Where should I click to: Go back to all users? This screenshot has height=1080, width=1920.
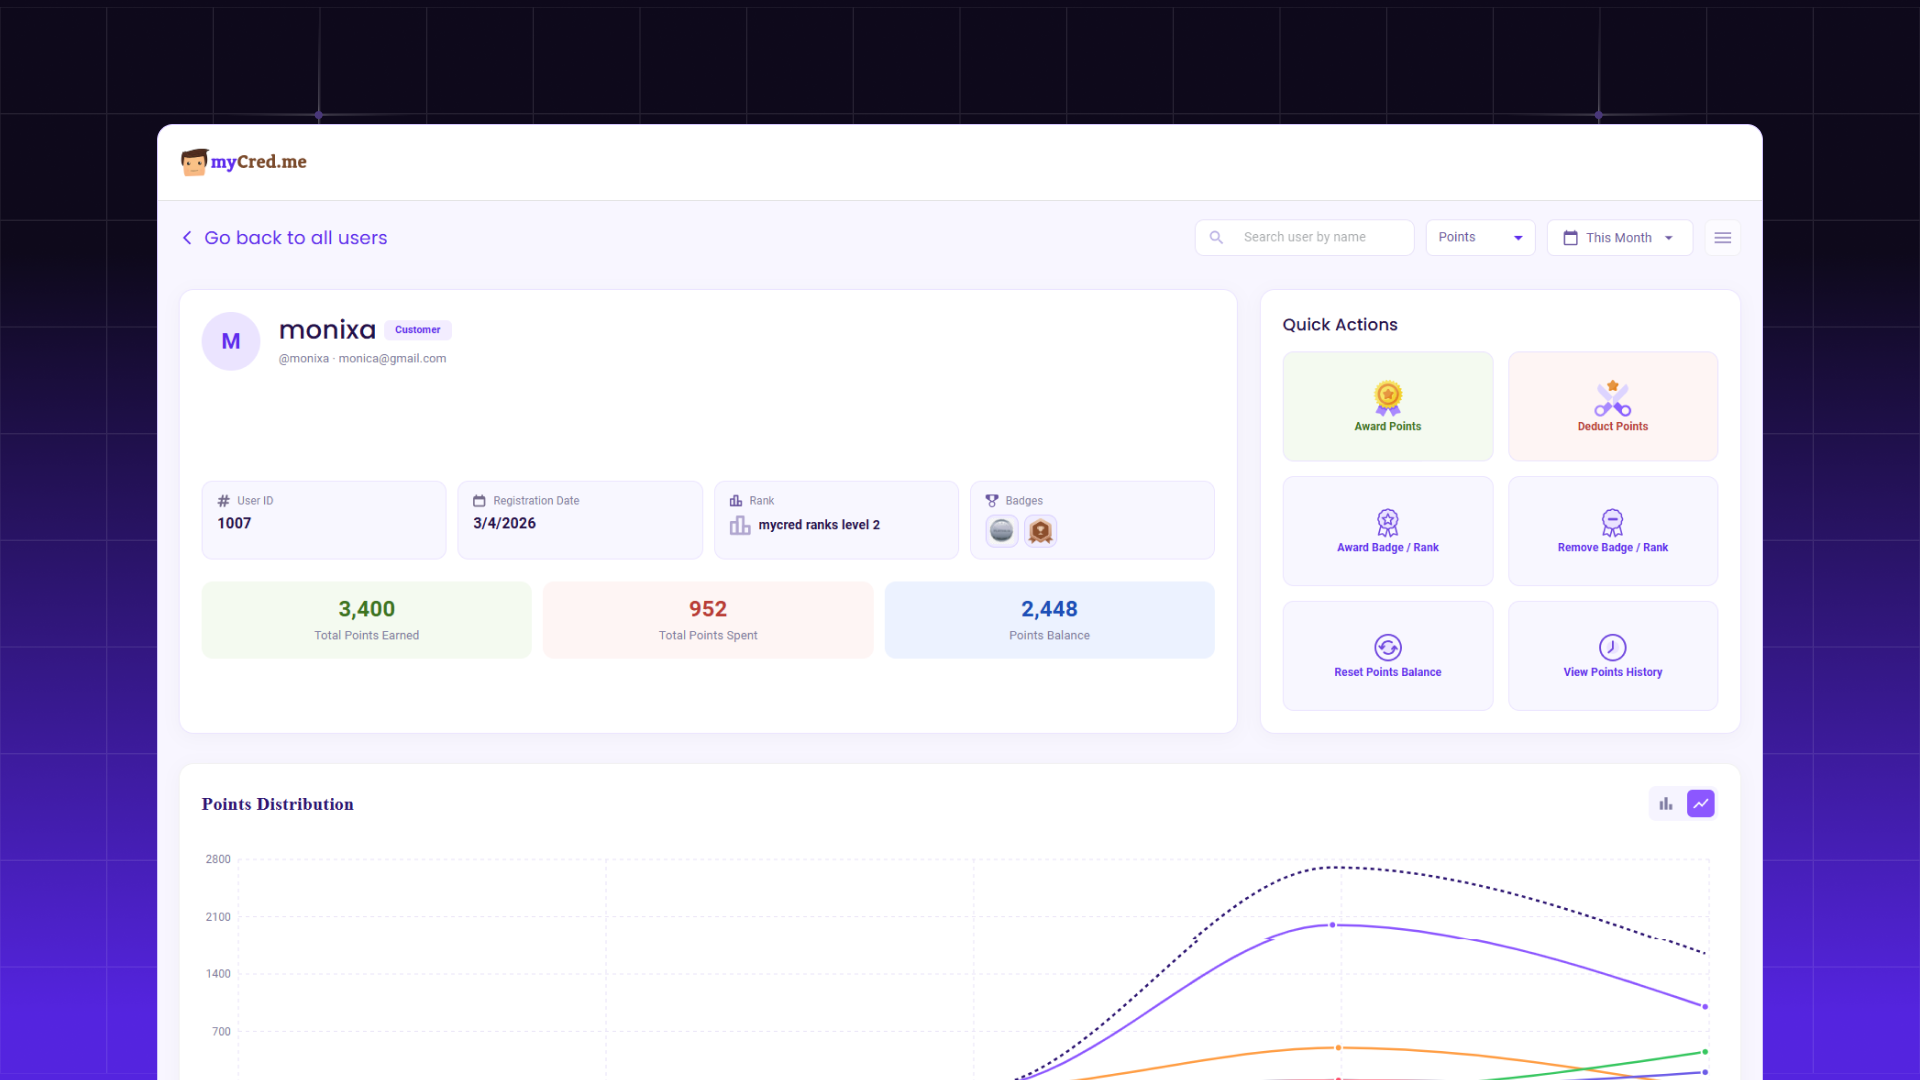click(295, 238)
